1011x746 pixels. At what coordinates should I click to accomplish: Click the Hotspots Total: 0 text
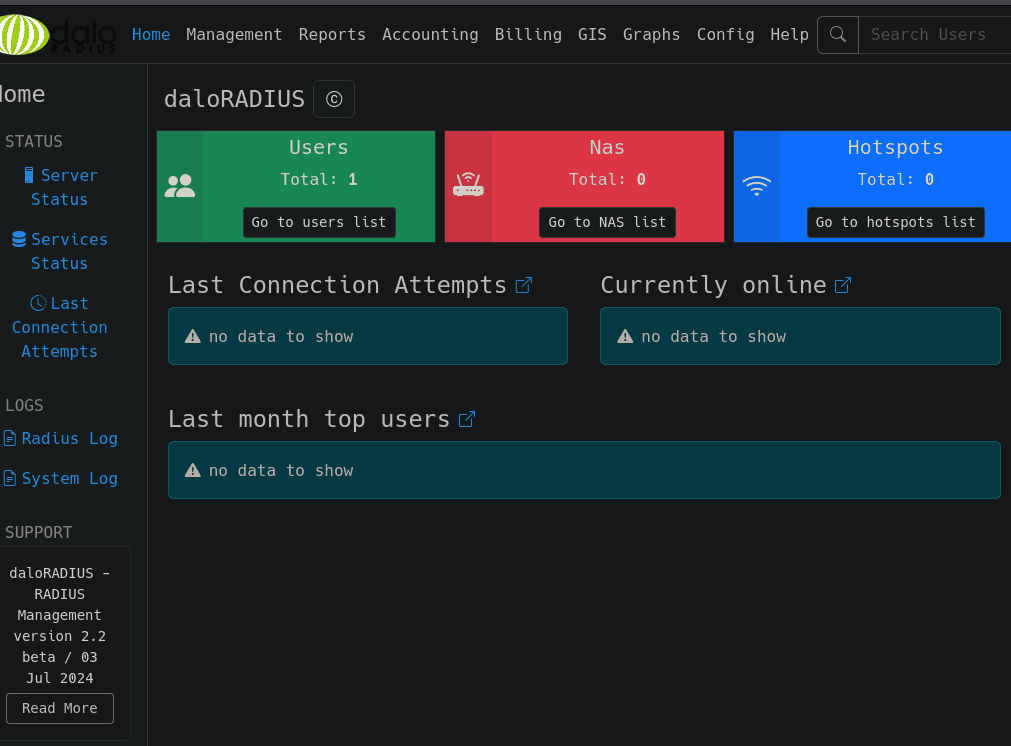[896, 179]
